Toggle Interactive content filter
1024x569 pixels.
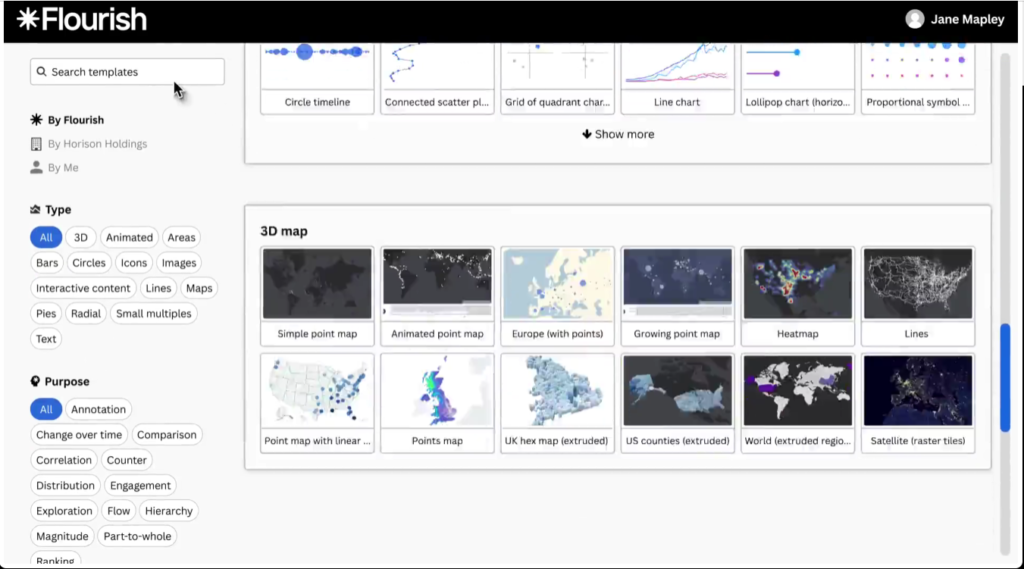point(83,288)
